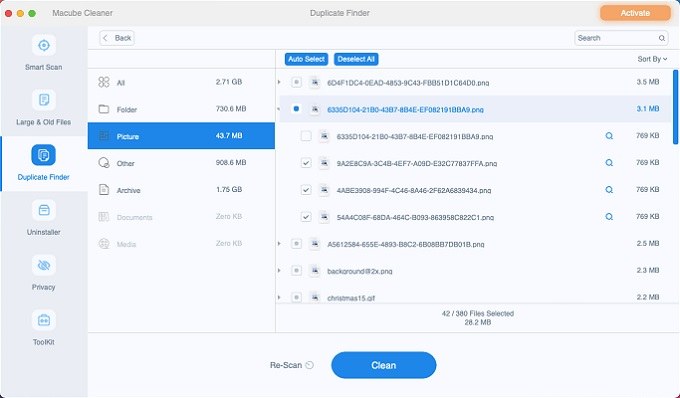680x398 pixels.
Task: Open the Sort By dropdown
Action: (x=652, y=59)
